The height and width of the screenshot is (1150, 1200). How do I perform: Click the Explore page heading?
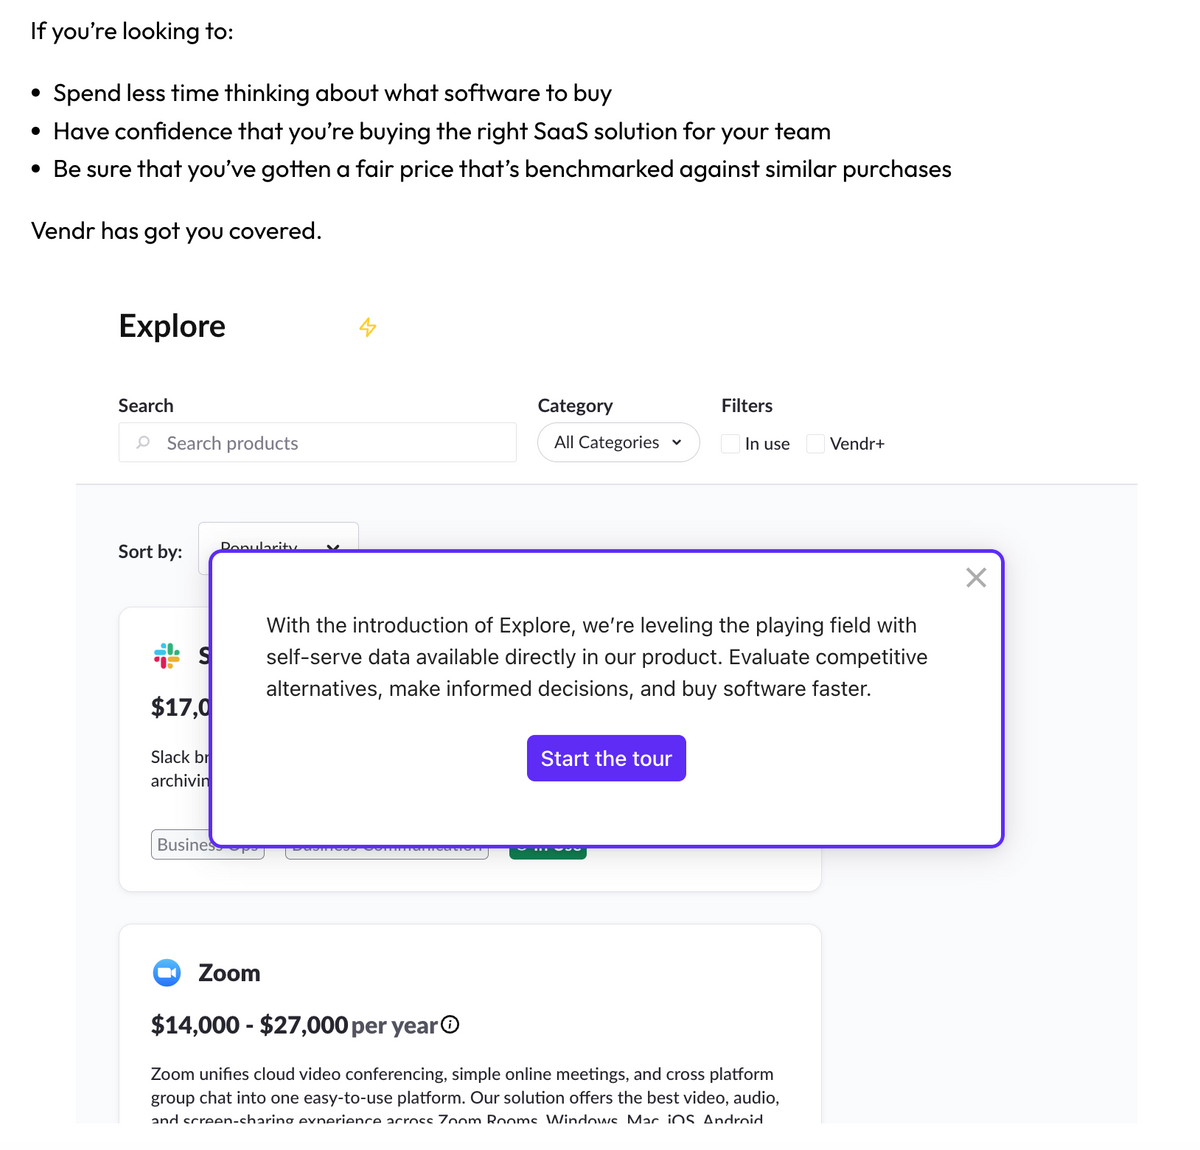point(172,326)
